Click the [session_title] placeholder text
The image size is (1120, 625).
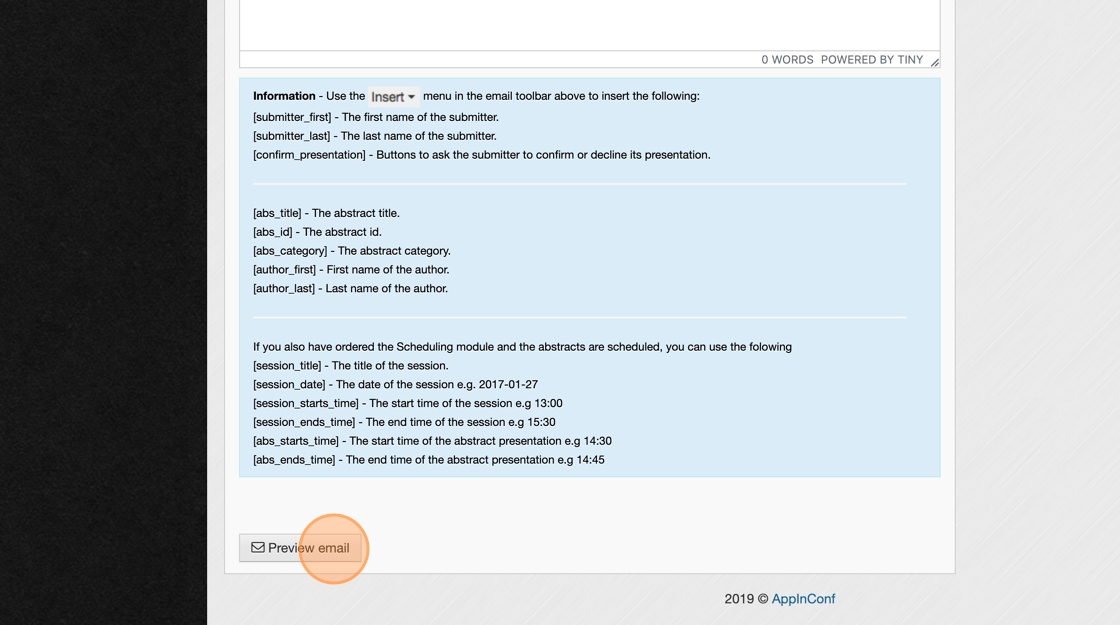287,366
